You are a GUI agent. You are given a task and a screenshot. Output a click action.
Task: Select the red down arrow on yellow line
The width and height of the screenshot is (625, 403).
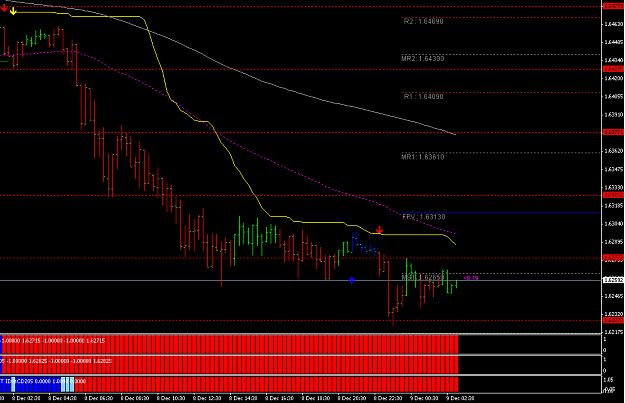(x=379, y=230)
